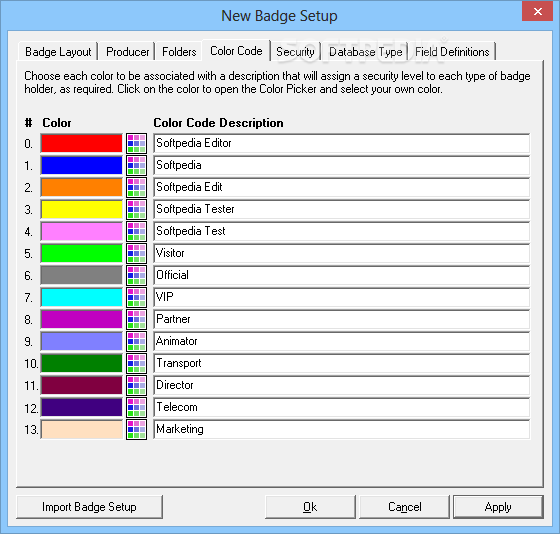Click the cyan swatch for VIP
560x534 pixels.
click(82, 297)
